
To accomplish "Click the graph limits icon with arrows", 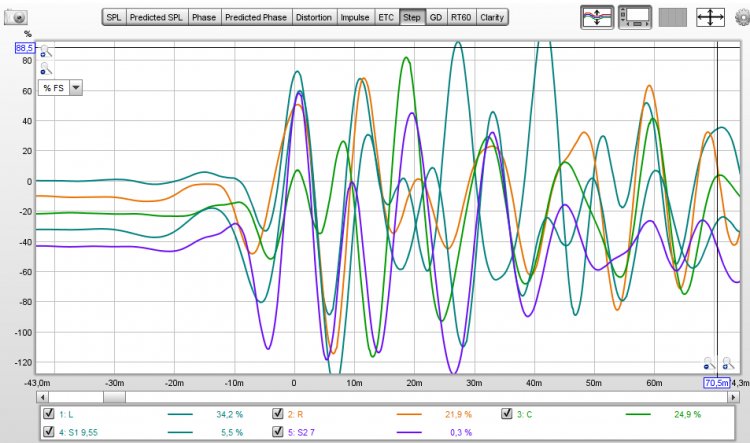I will point(708,17).
